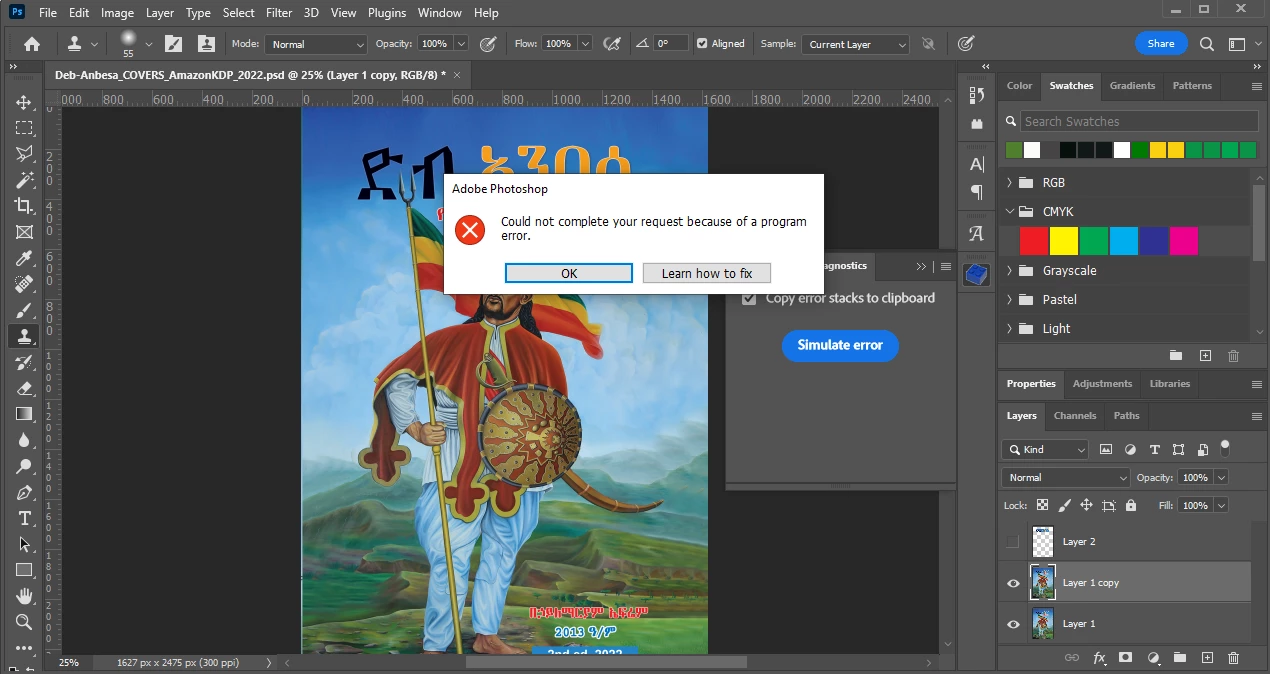Select the Brush tool
Viewport: 1270px width, 674px height.
click(24, 310)
